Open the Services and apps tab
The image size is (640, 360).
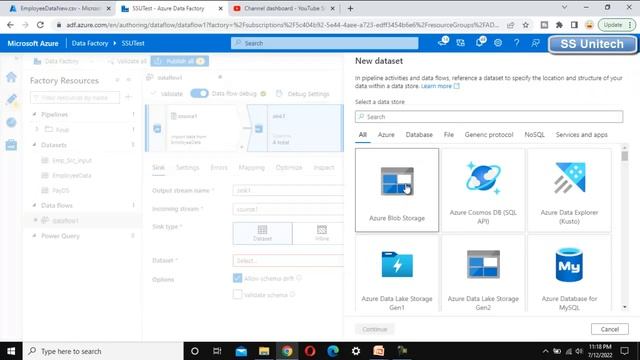coord(582,135)
